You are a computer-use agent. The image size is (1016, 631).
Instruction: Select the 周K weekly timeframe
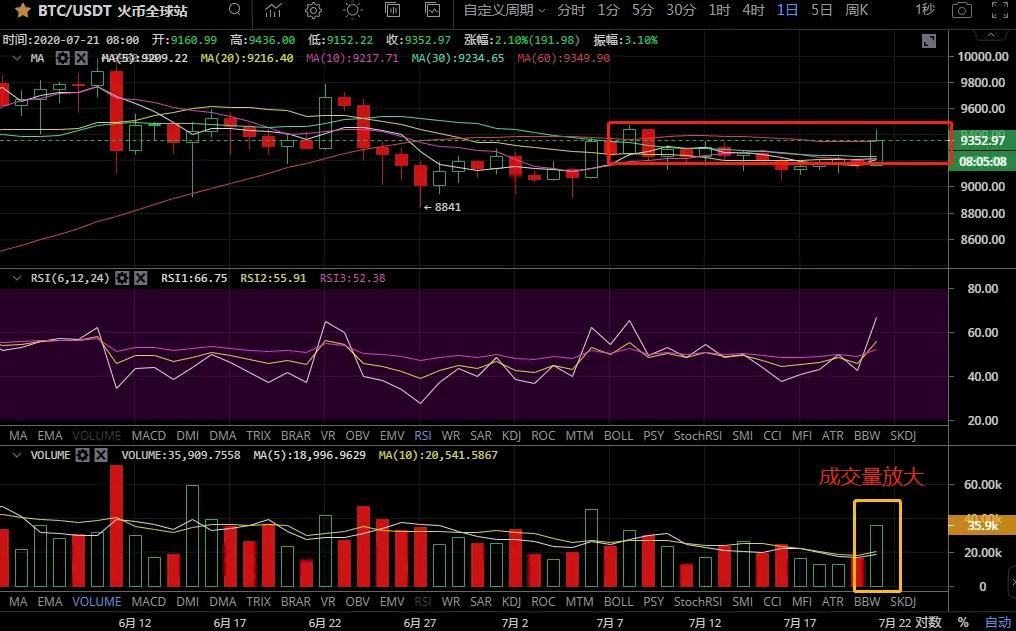tap(857, 10)
